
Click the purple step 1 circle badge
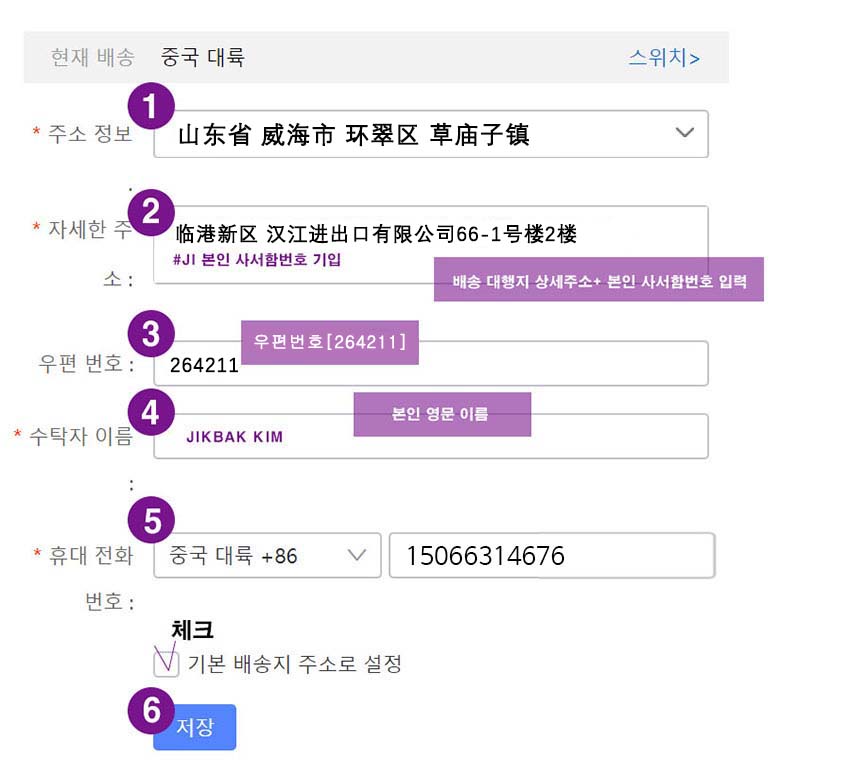point(151,106)
